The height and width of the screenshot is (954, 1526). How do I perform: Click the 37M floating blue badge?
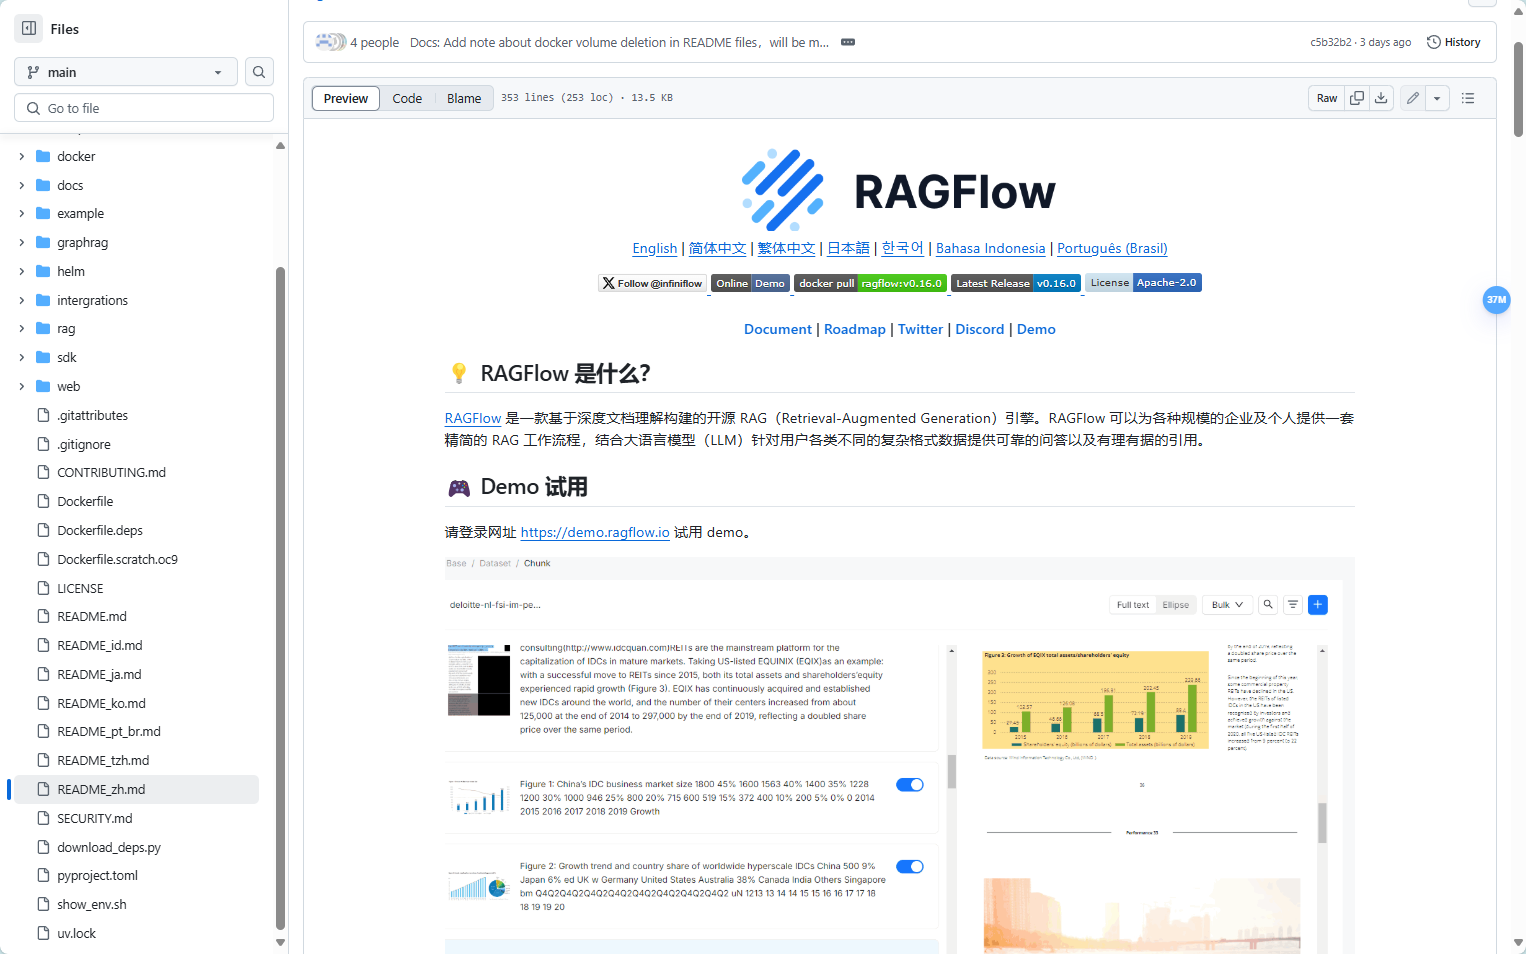click(1496, 299)
